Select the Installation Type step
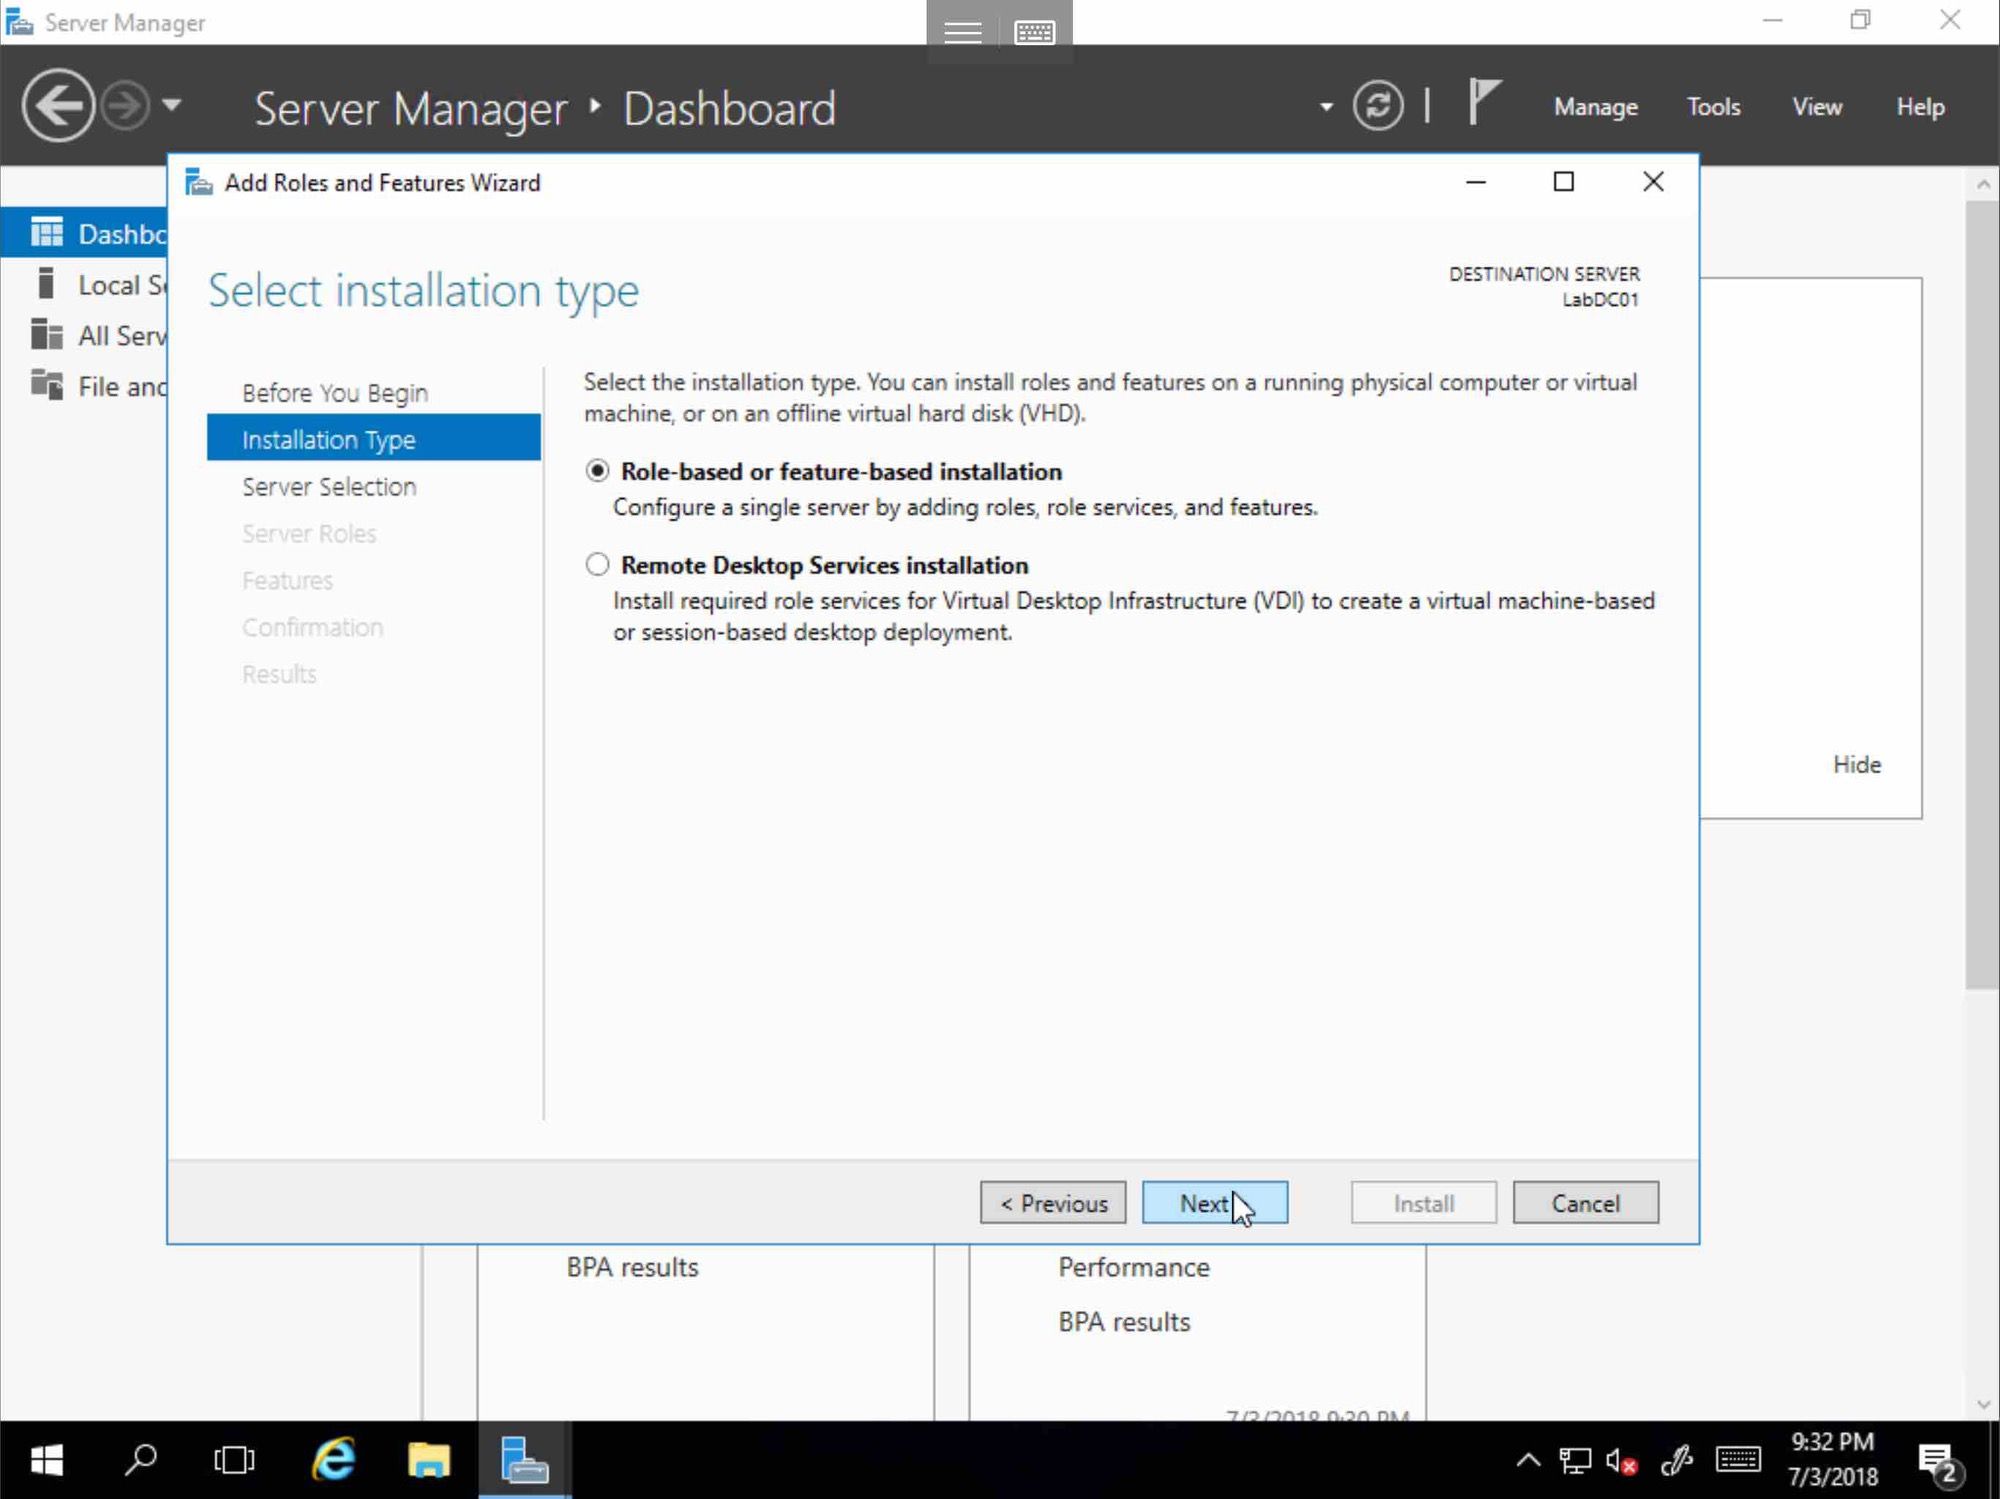The image size is (2000, 1499). tap(373, 438)
